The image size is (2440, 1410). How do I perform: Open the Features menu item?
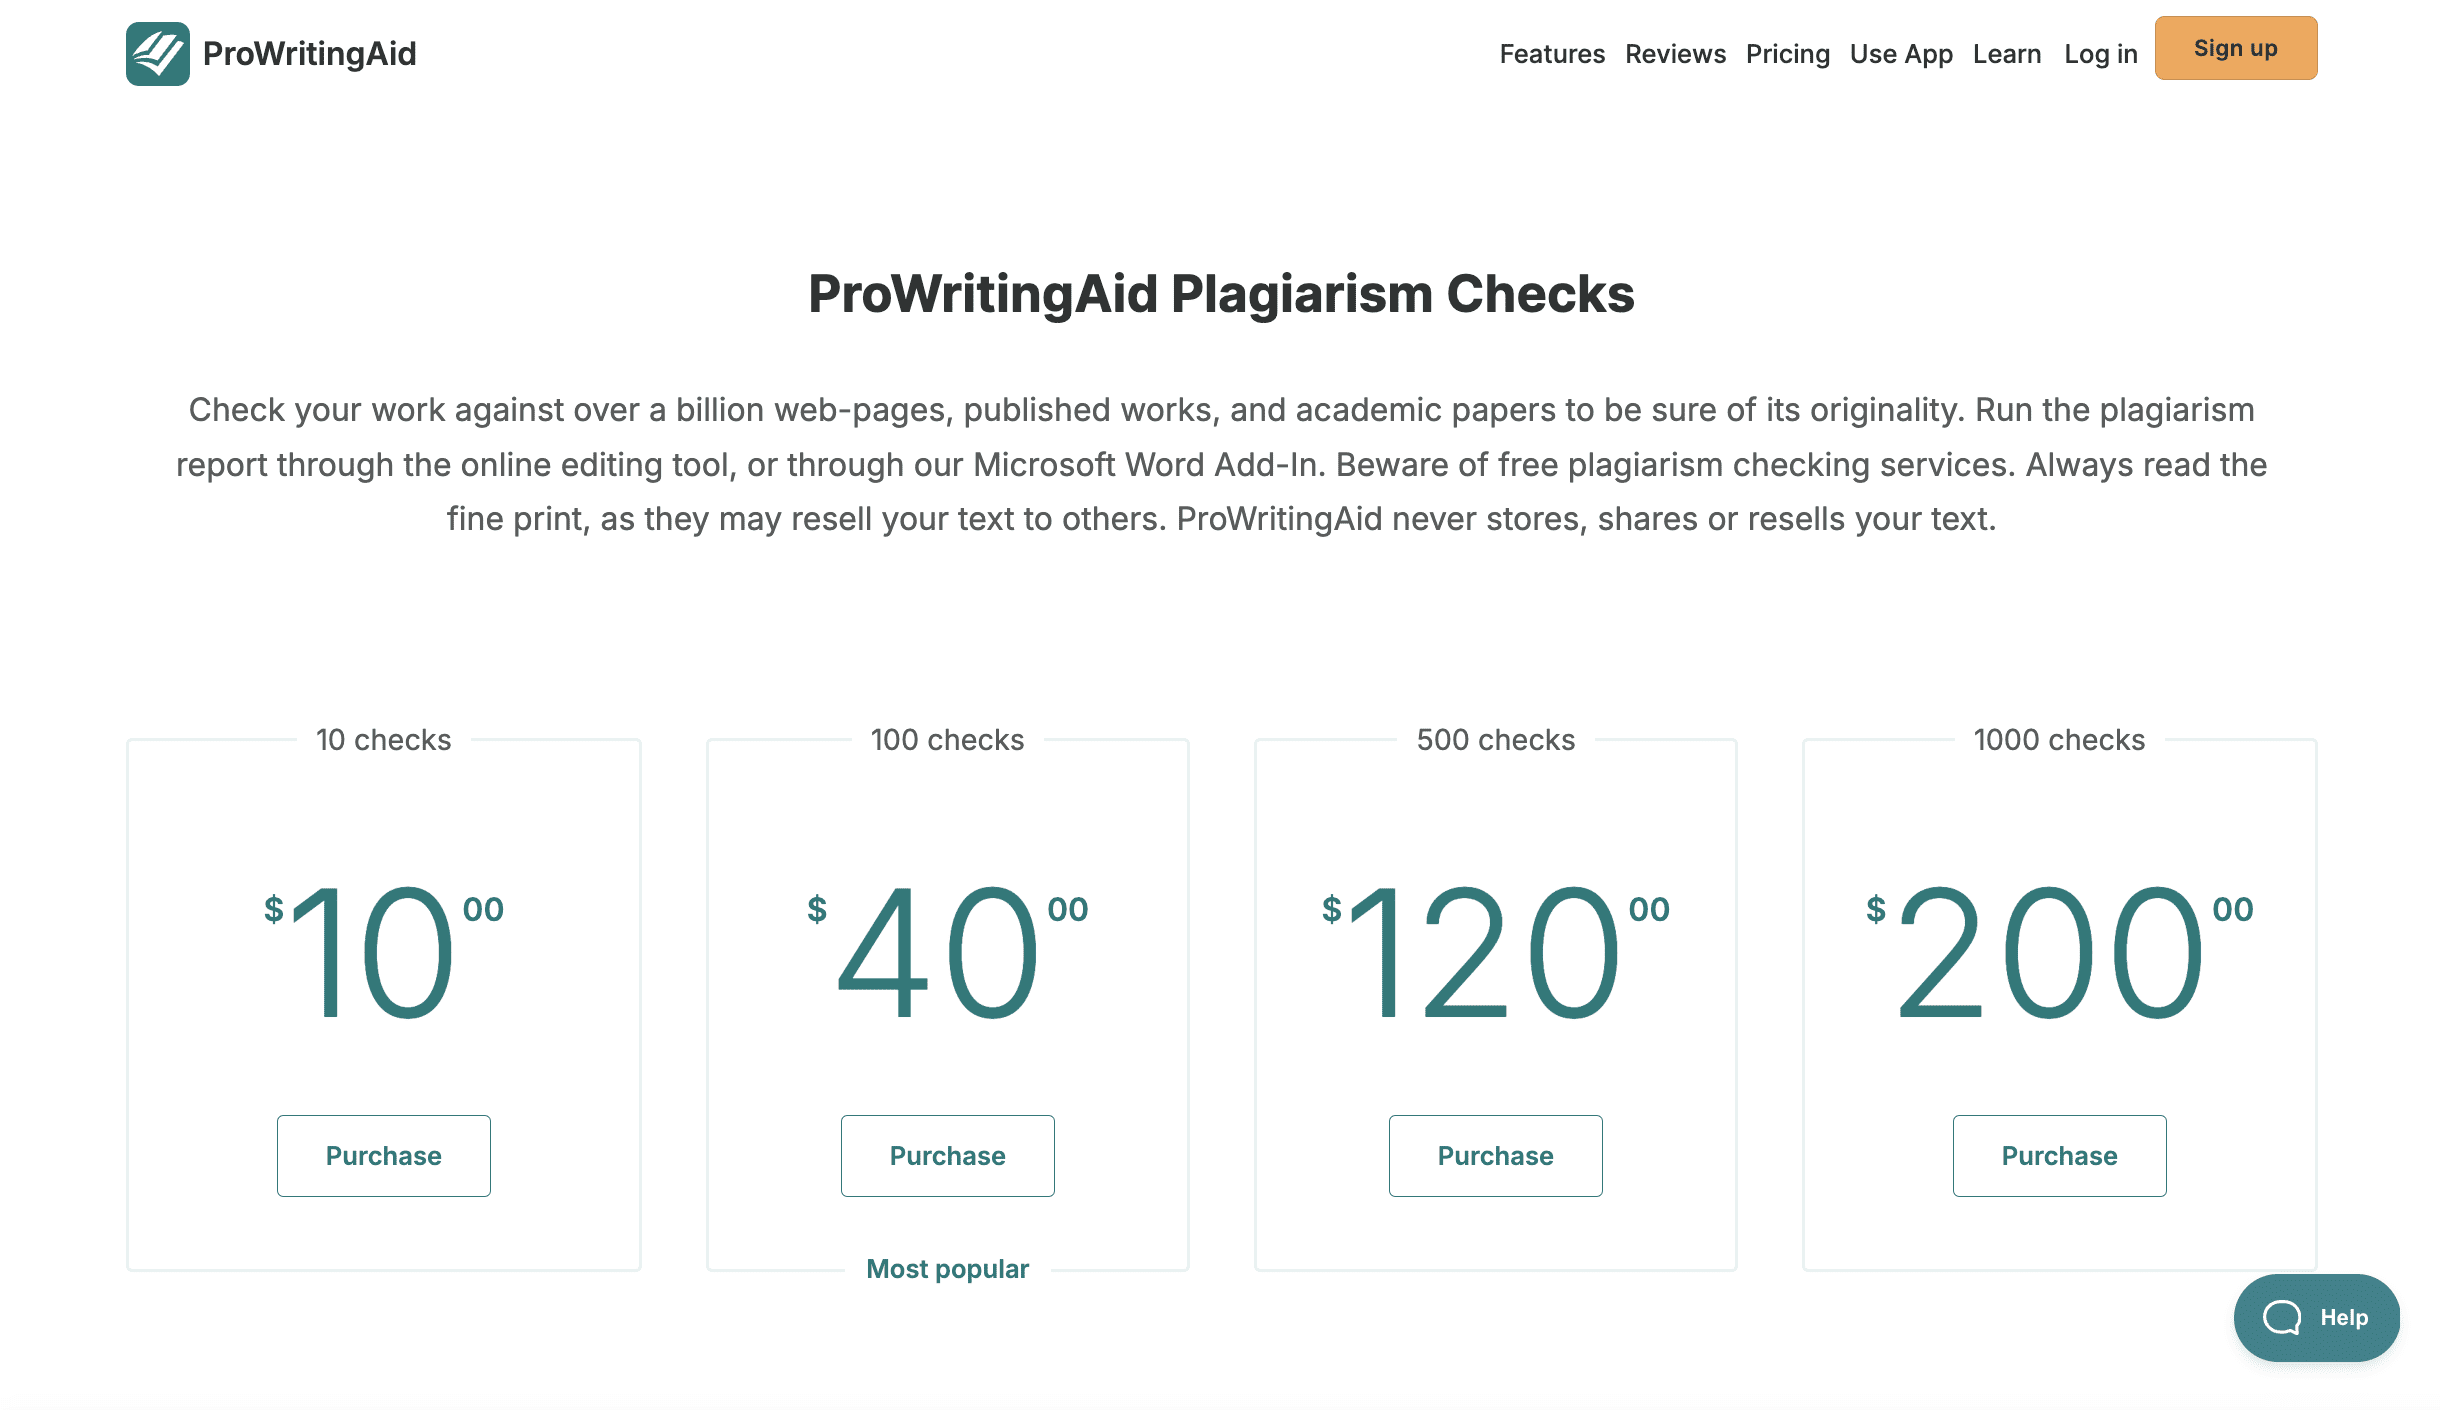coord(1551,54)
